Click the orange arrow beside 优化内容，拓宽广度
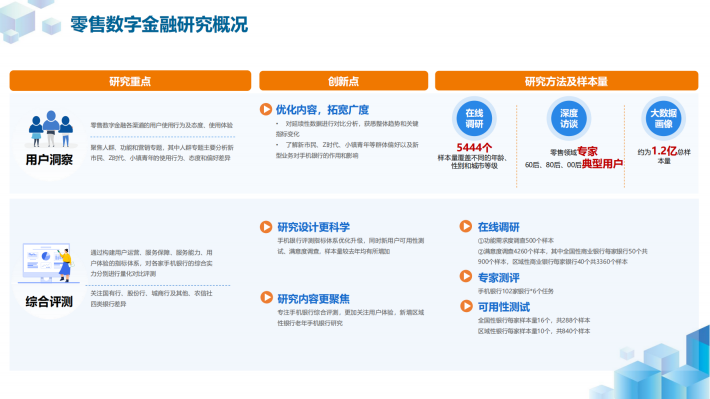The image size is (710, 399). [x=266, y=109]
